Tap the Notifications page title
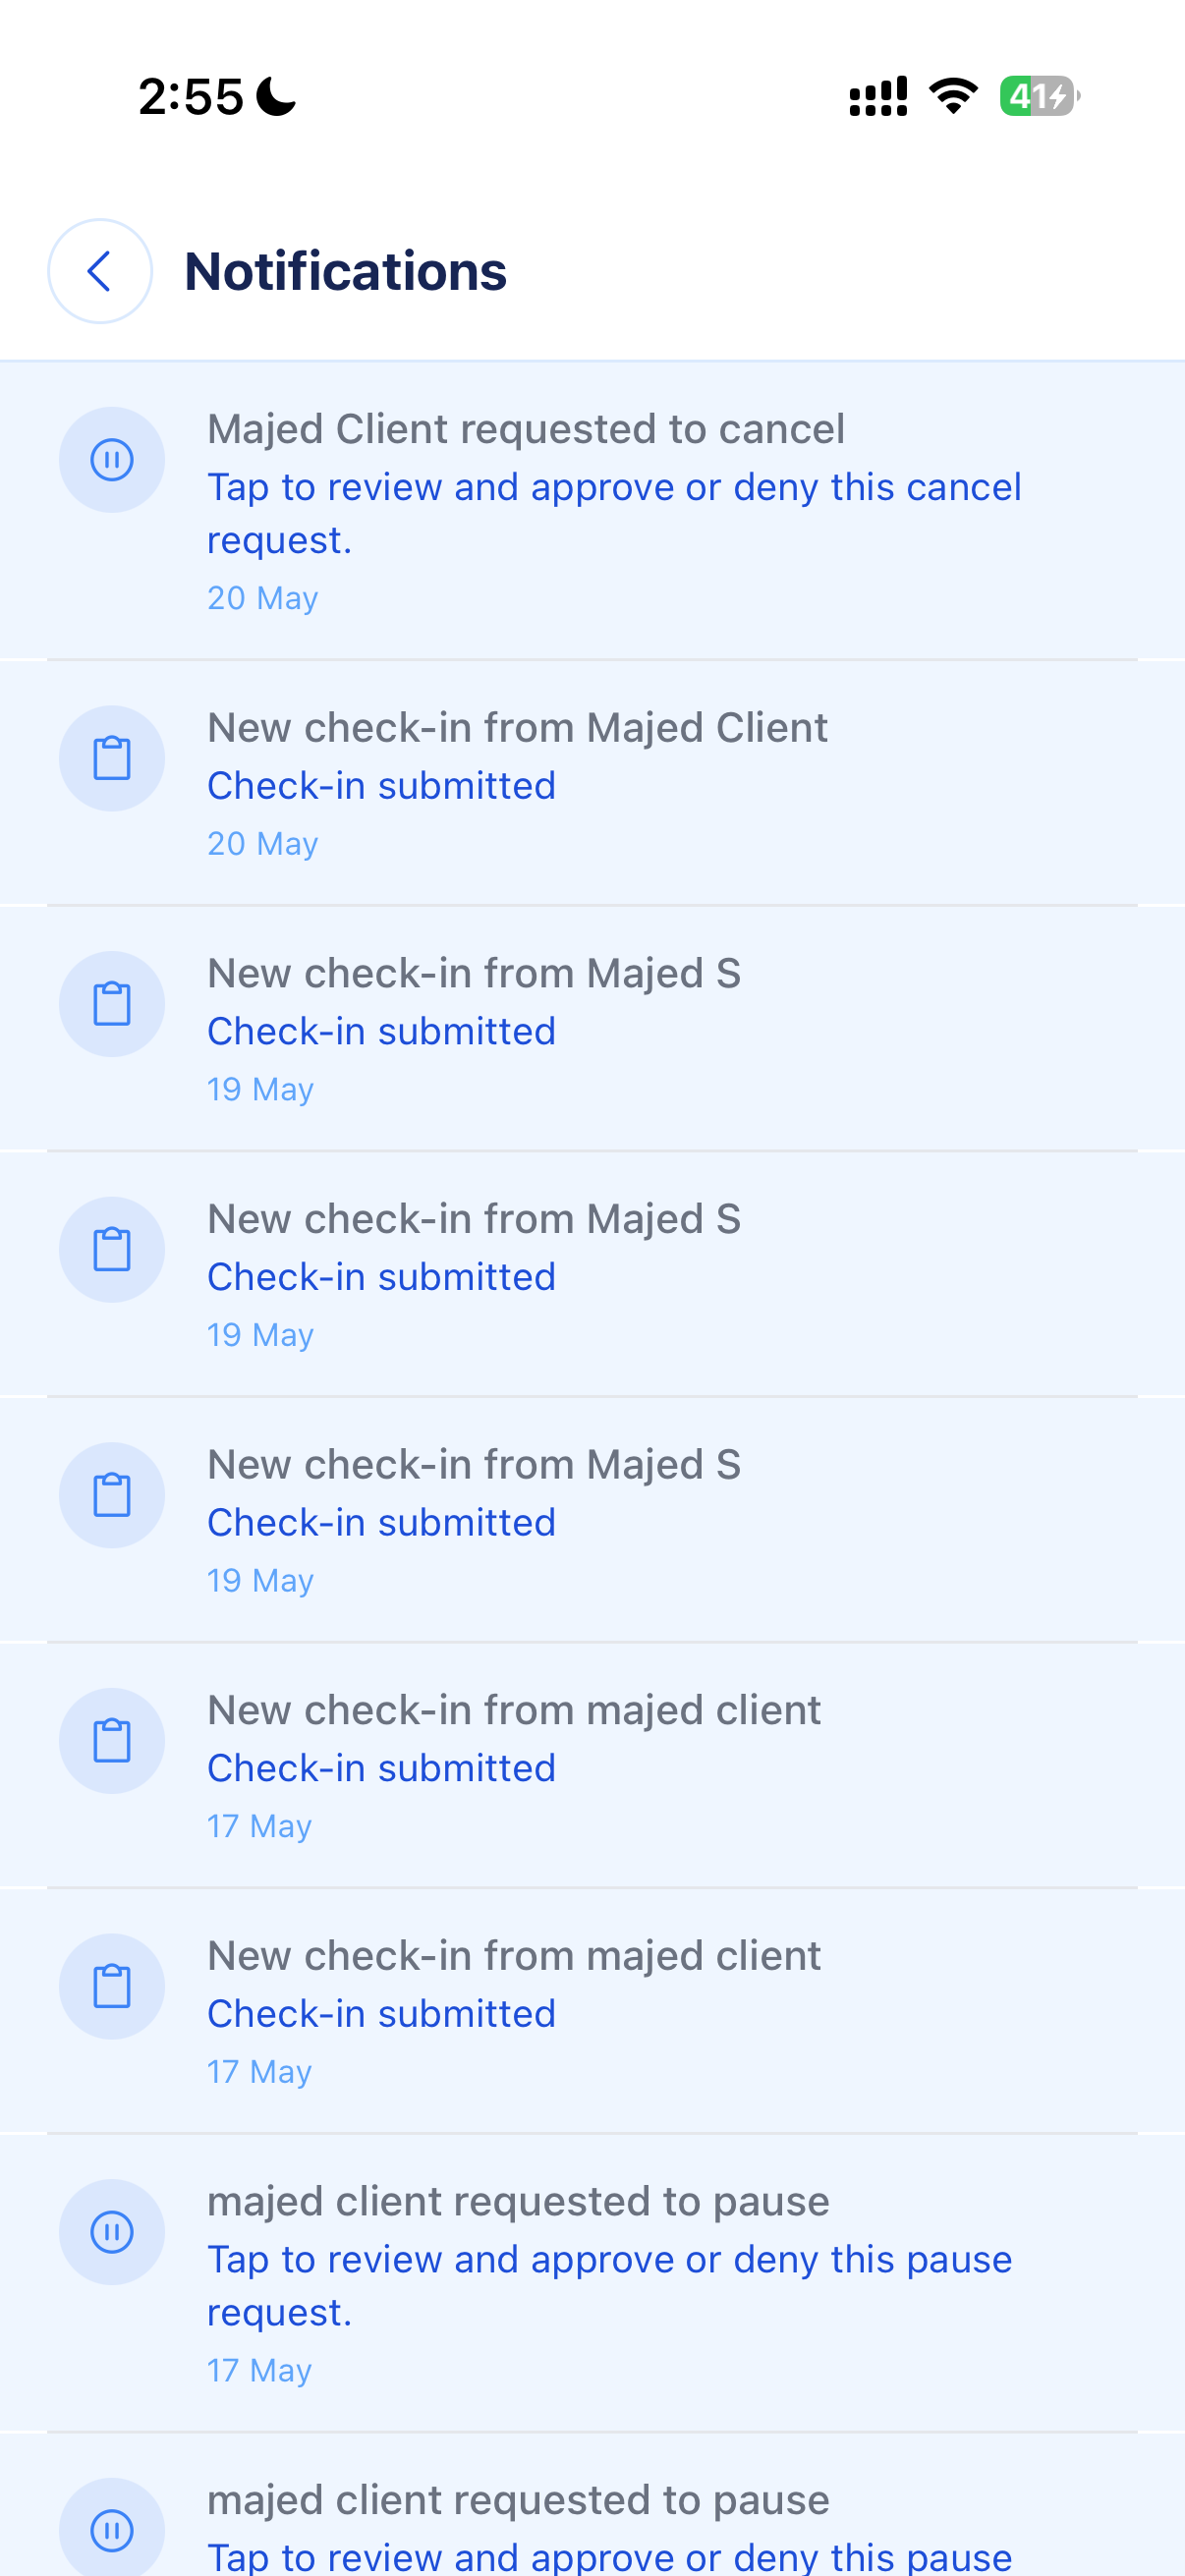This screenshot has height=2576, width=1185. (346, 271)
